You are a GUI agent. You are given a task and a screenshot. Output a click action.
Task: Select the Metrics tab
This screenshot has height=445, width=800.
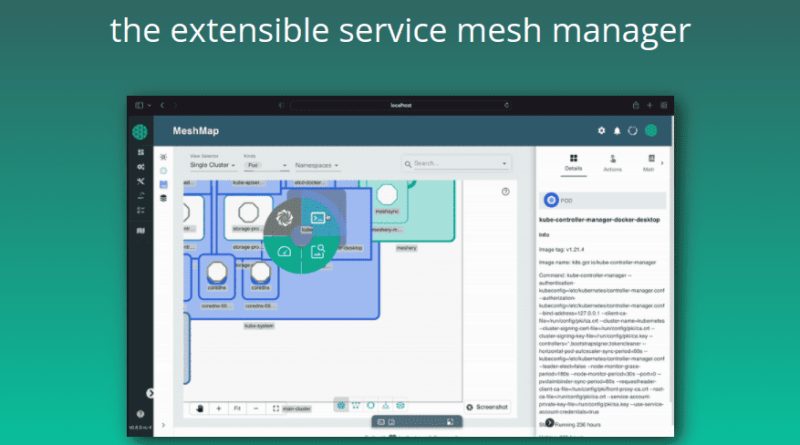click(x=649, y=163)
